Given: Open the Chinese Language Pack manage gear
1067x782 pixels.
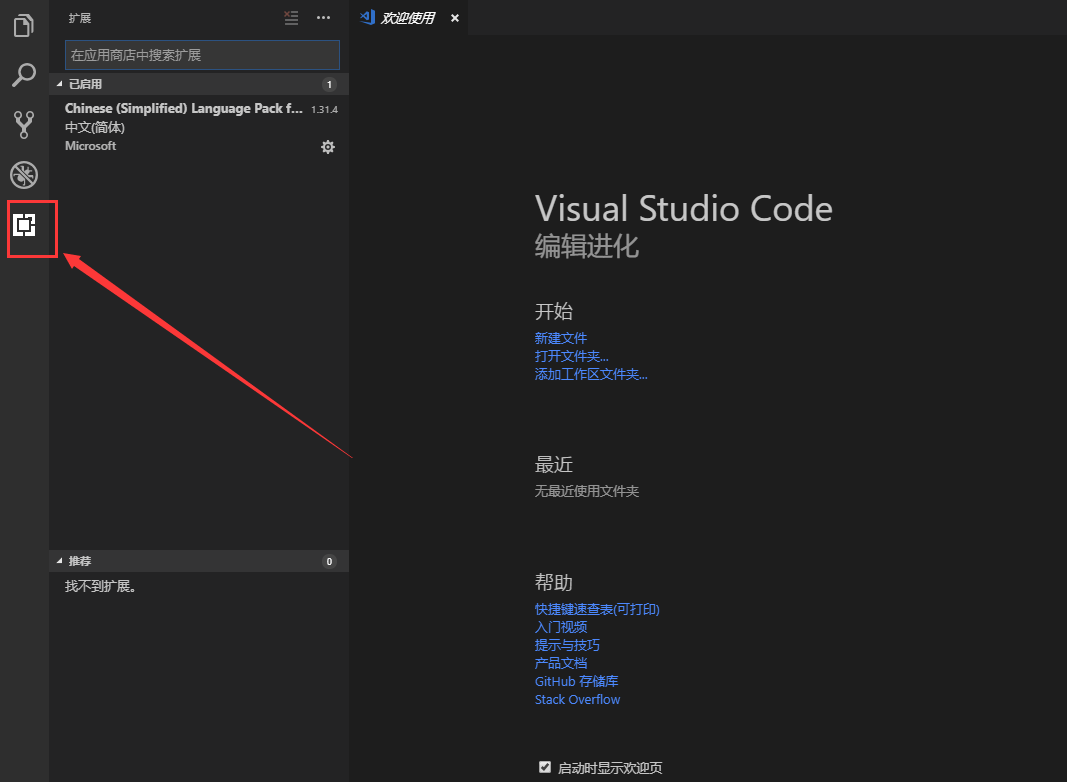Looking at the screenshot, I should click(x=328, y=147).
